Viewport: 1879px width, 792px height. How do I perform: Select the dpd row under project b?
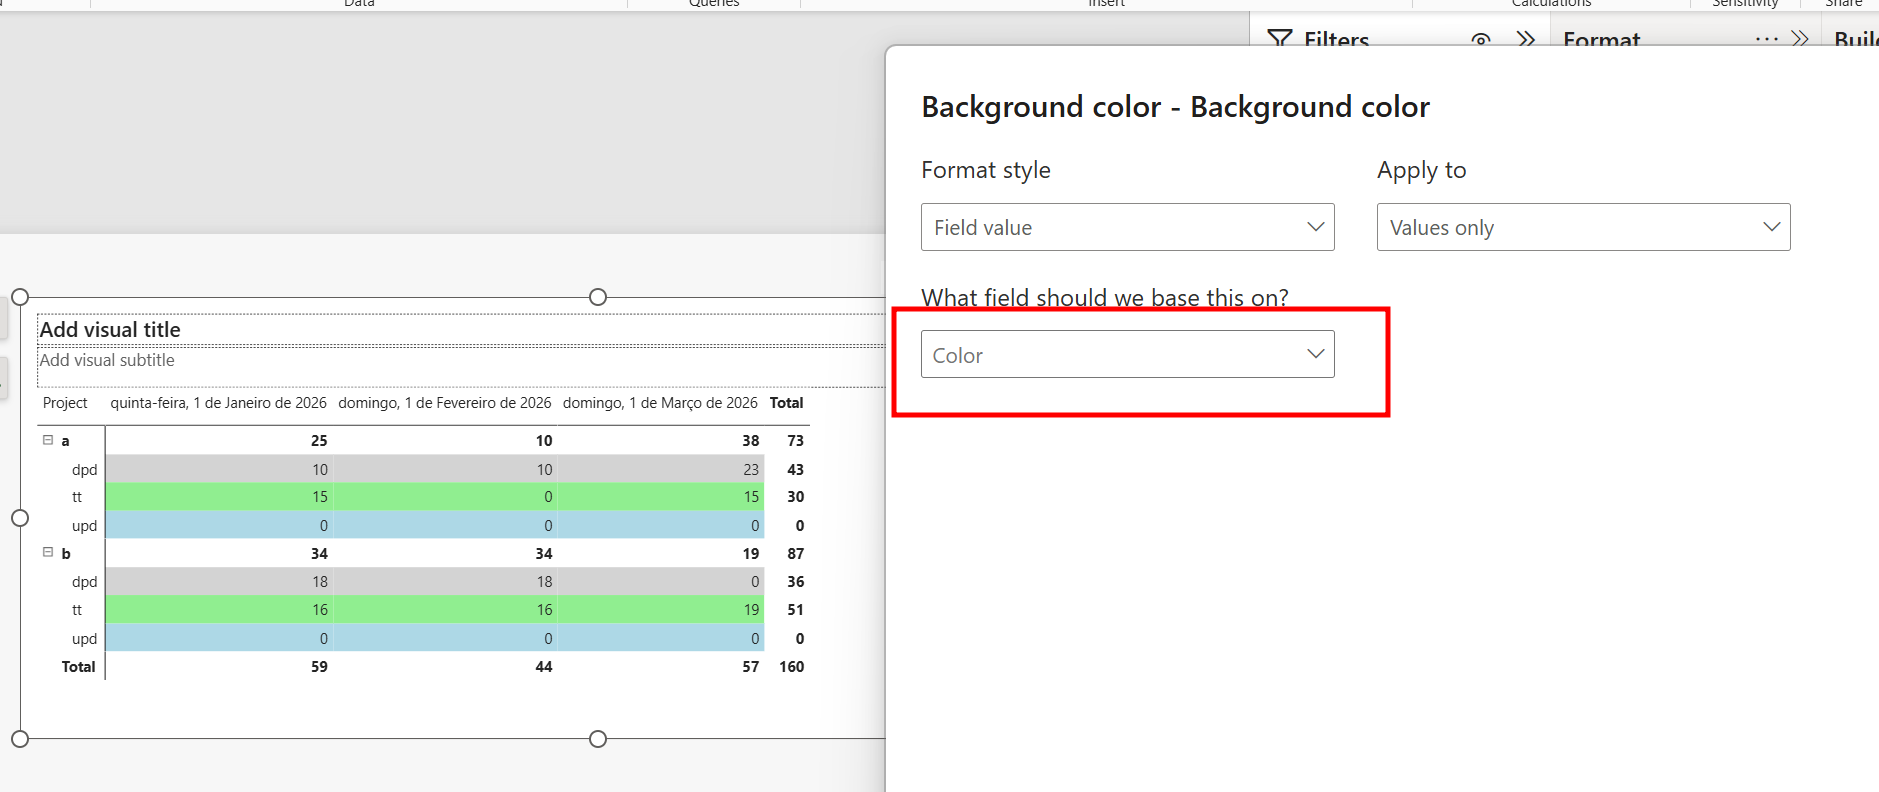(84, 581)
